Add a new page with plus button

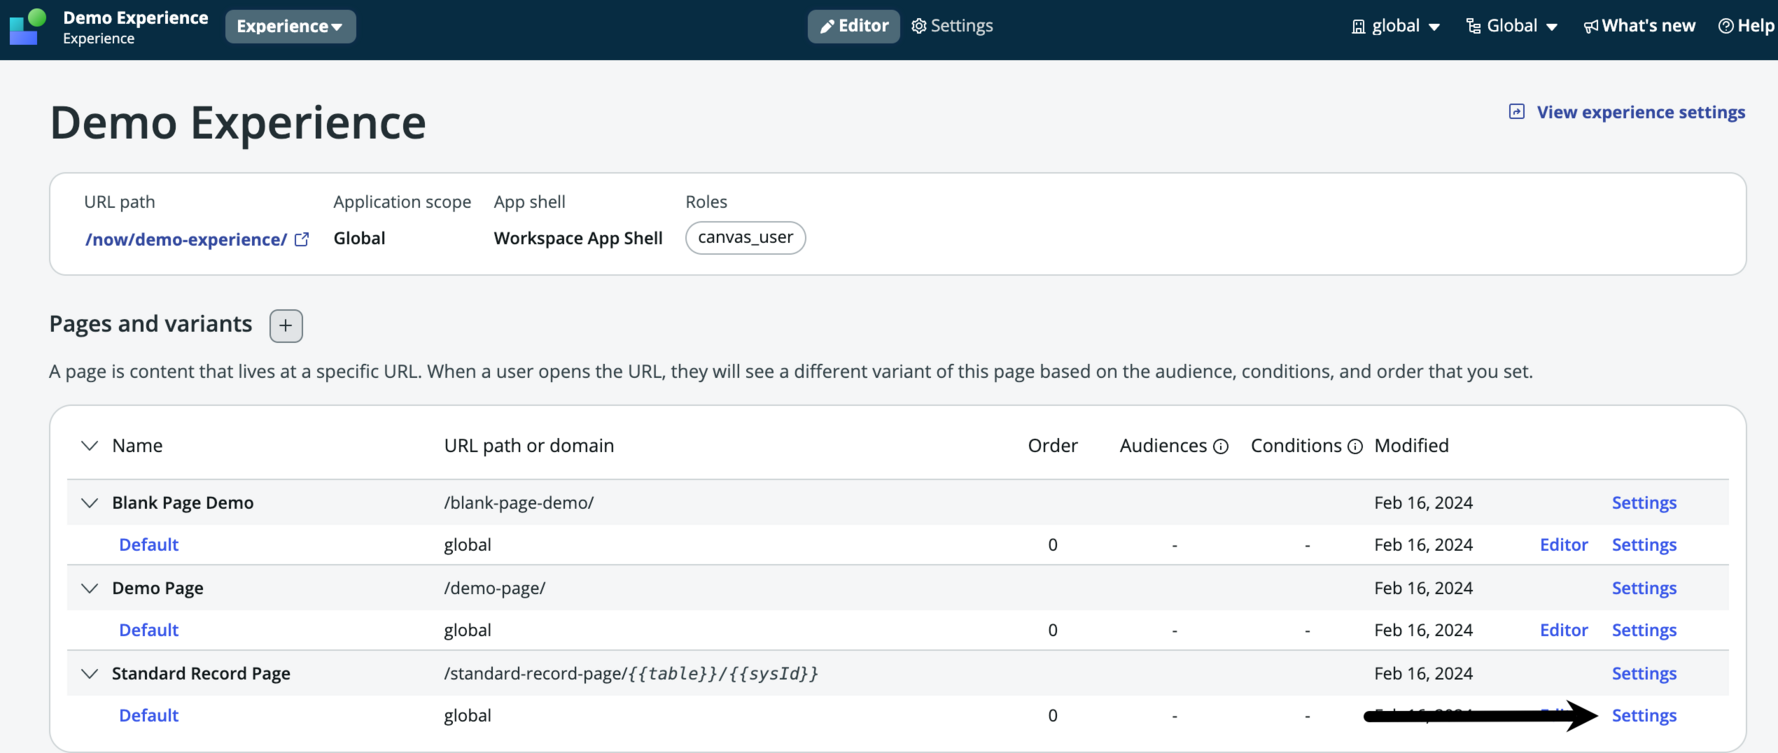click(x=286, y=325)
